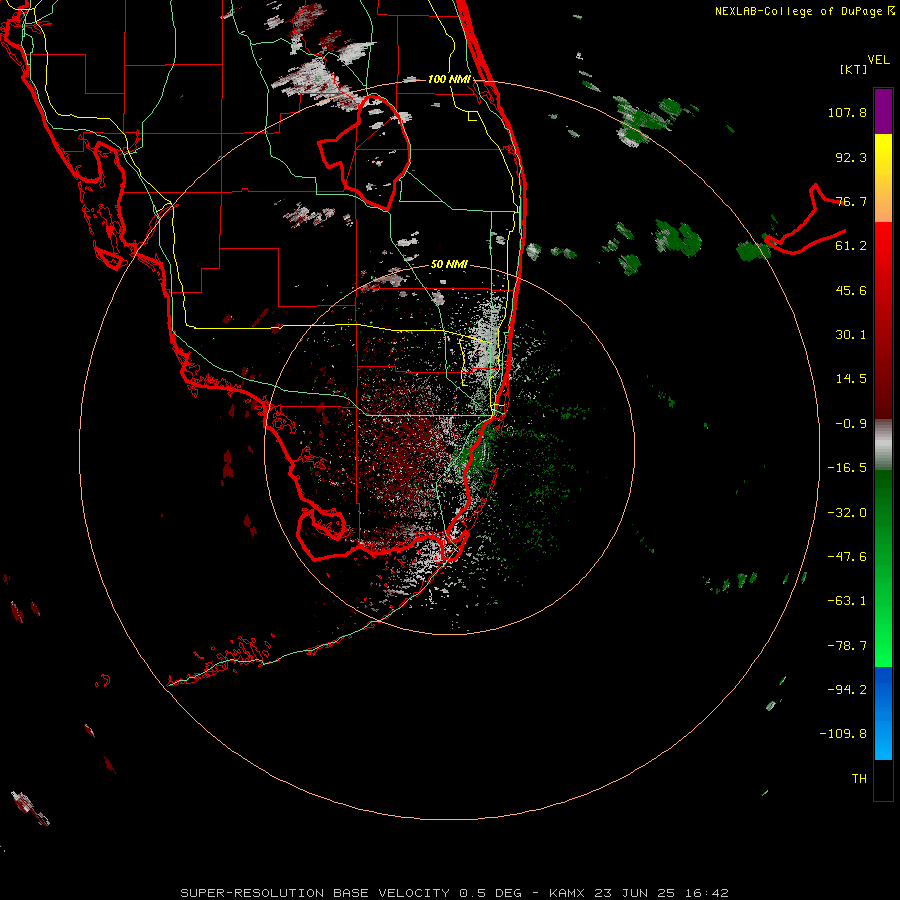
Task: Click the -63.1 legend value
Action: (x=847, y=601)
